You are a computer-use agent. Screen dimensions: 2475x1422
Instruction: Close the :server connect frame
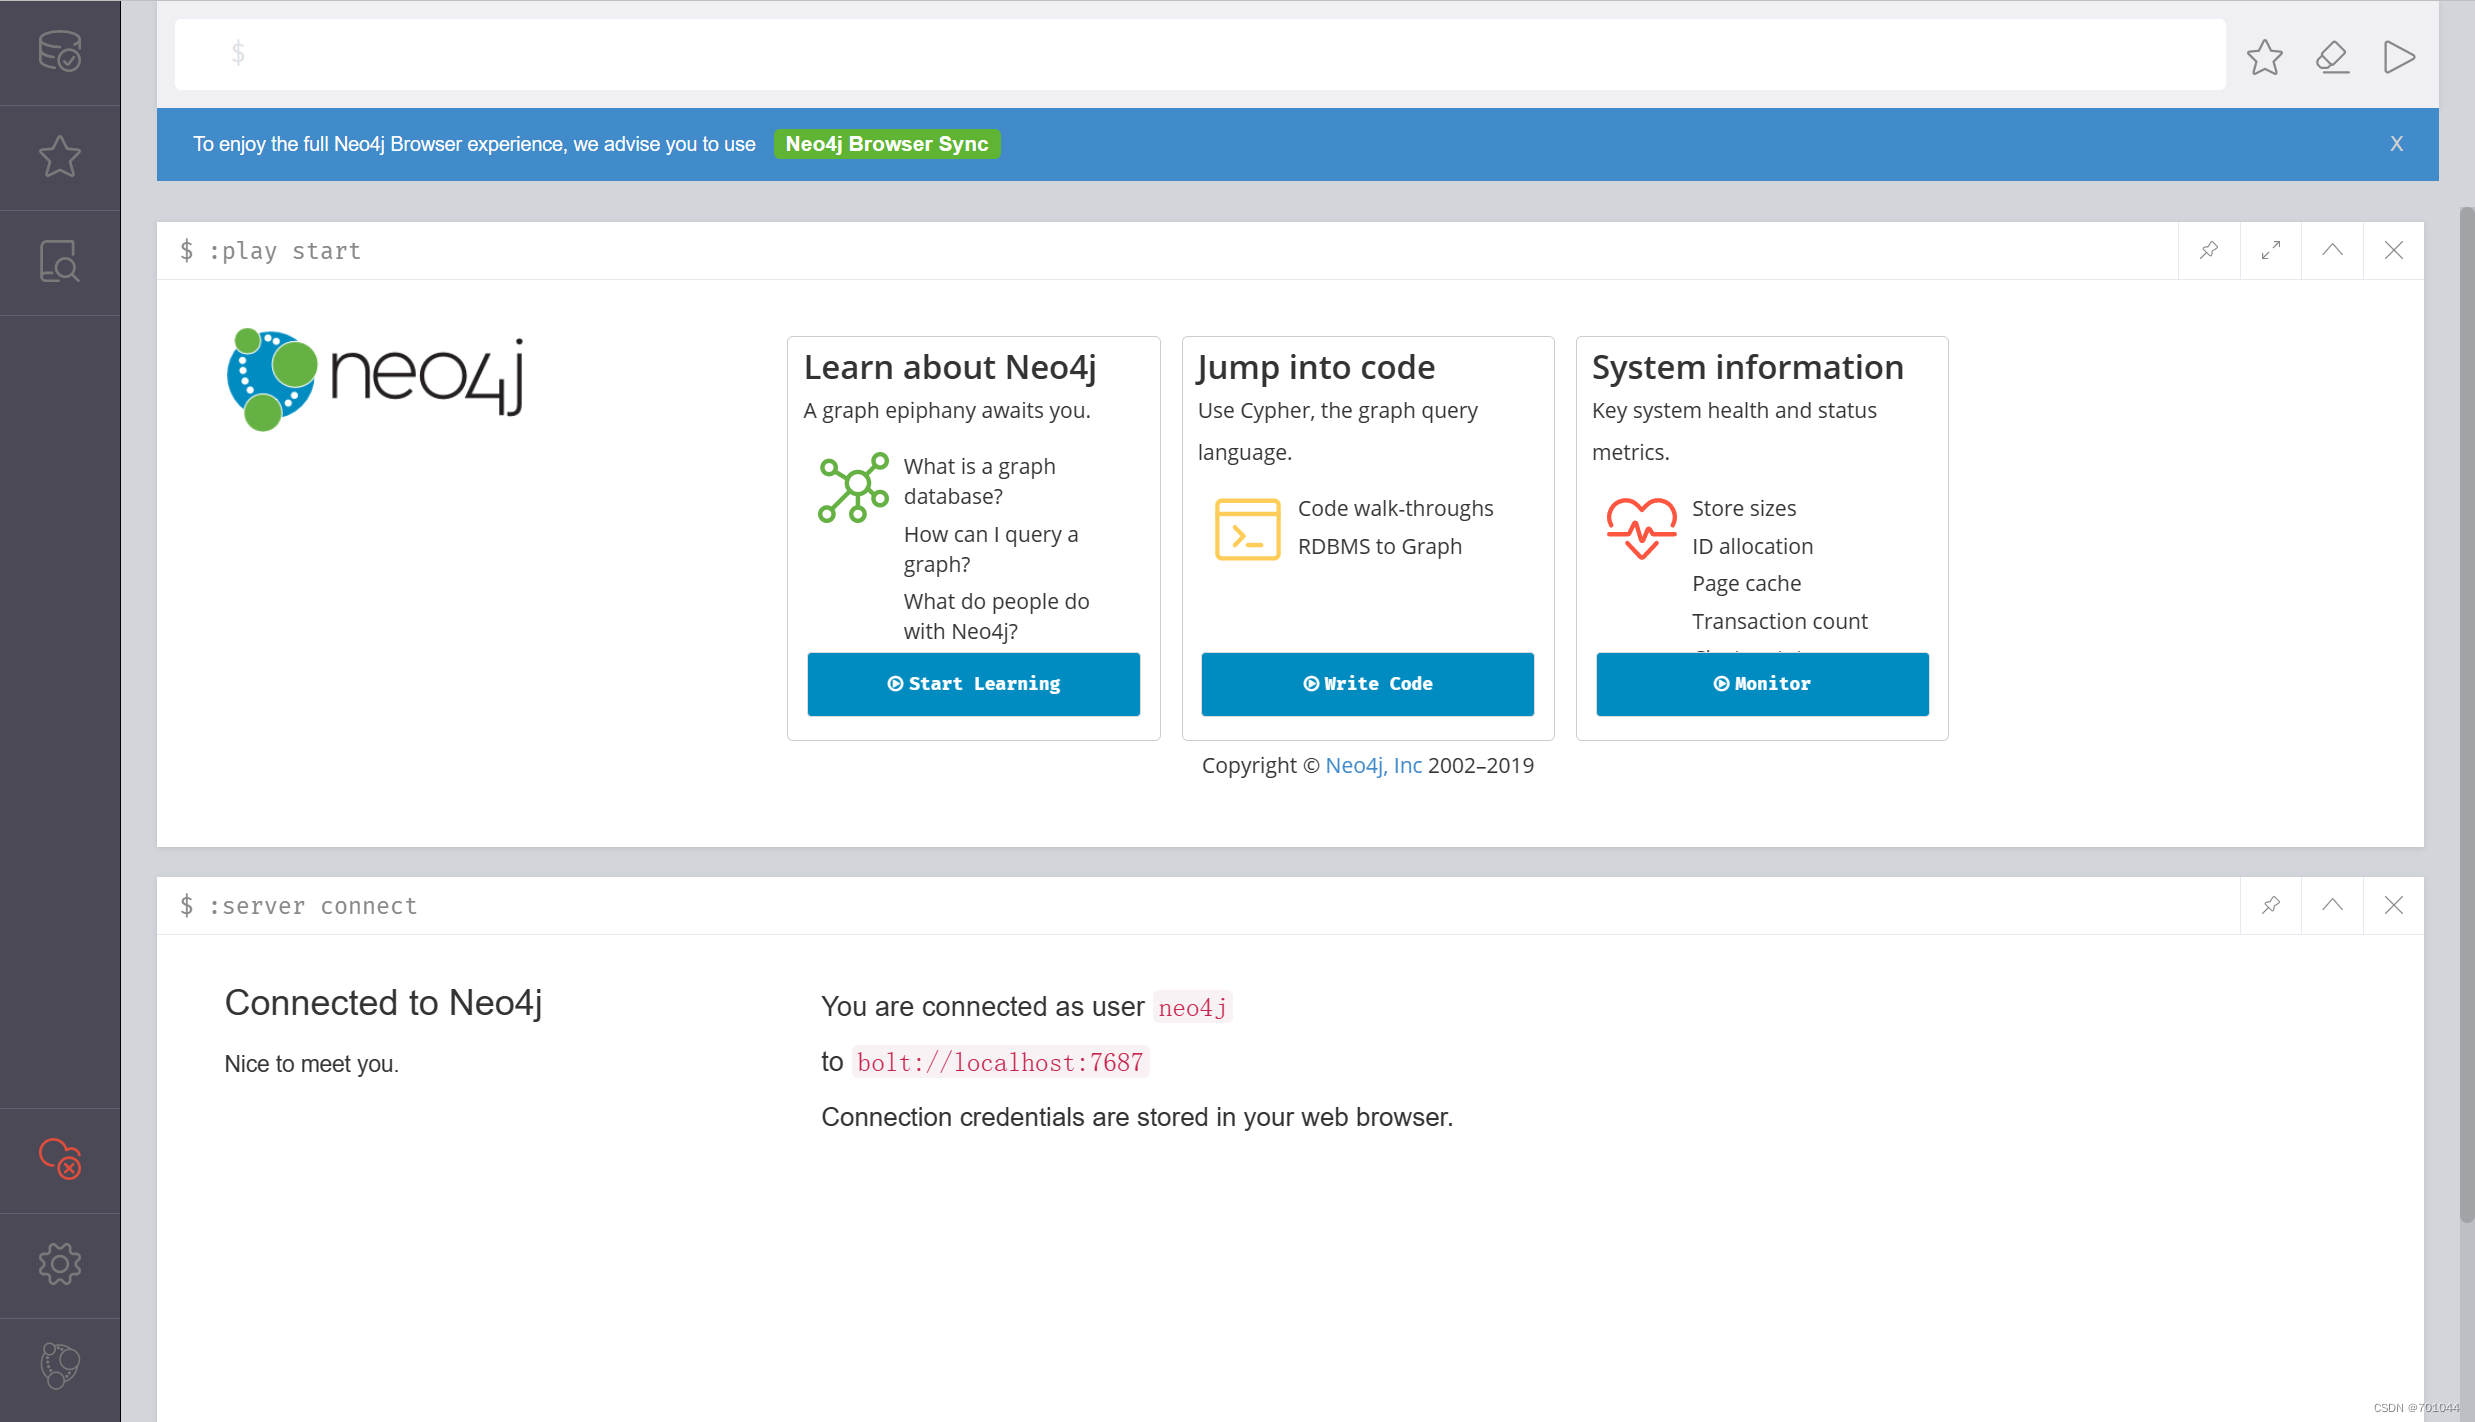pos(2394,905)
